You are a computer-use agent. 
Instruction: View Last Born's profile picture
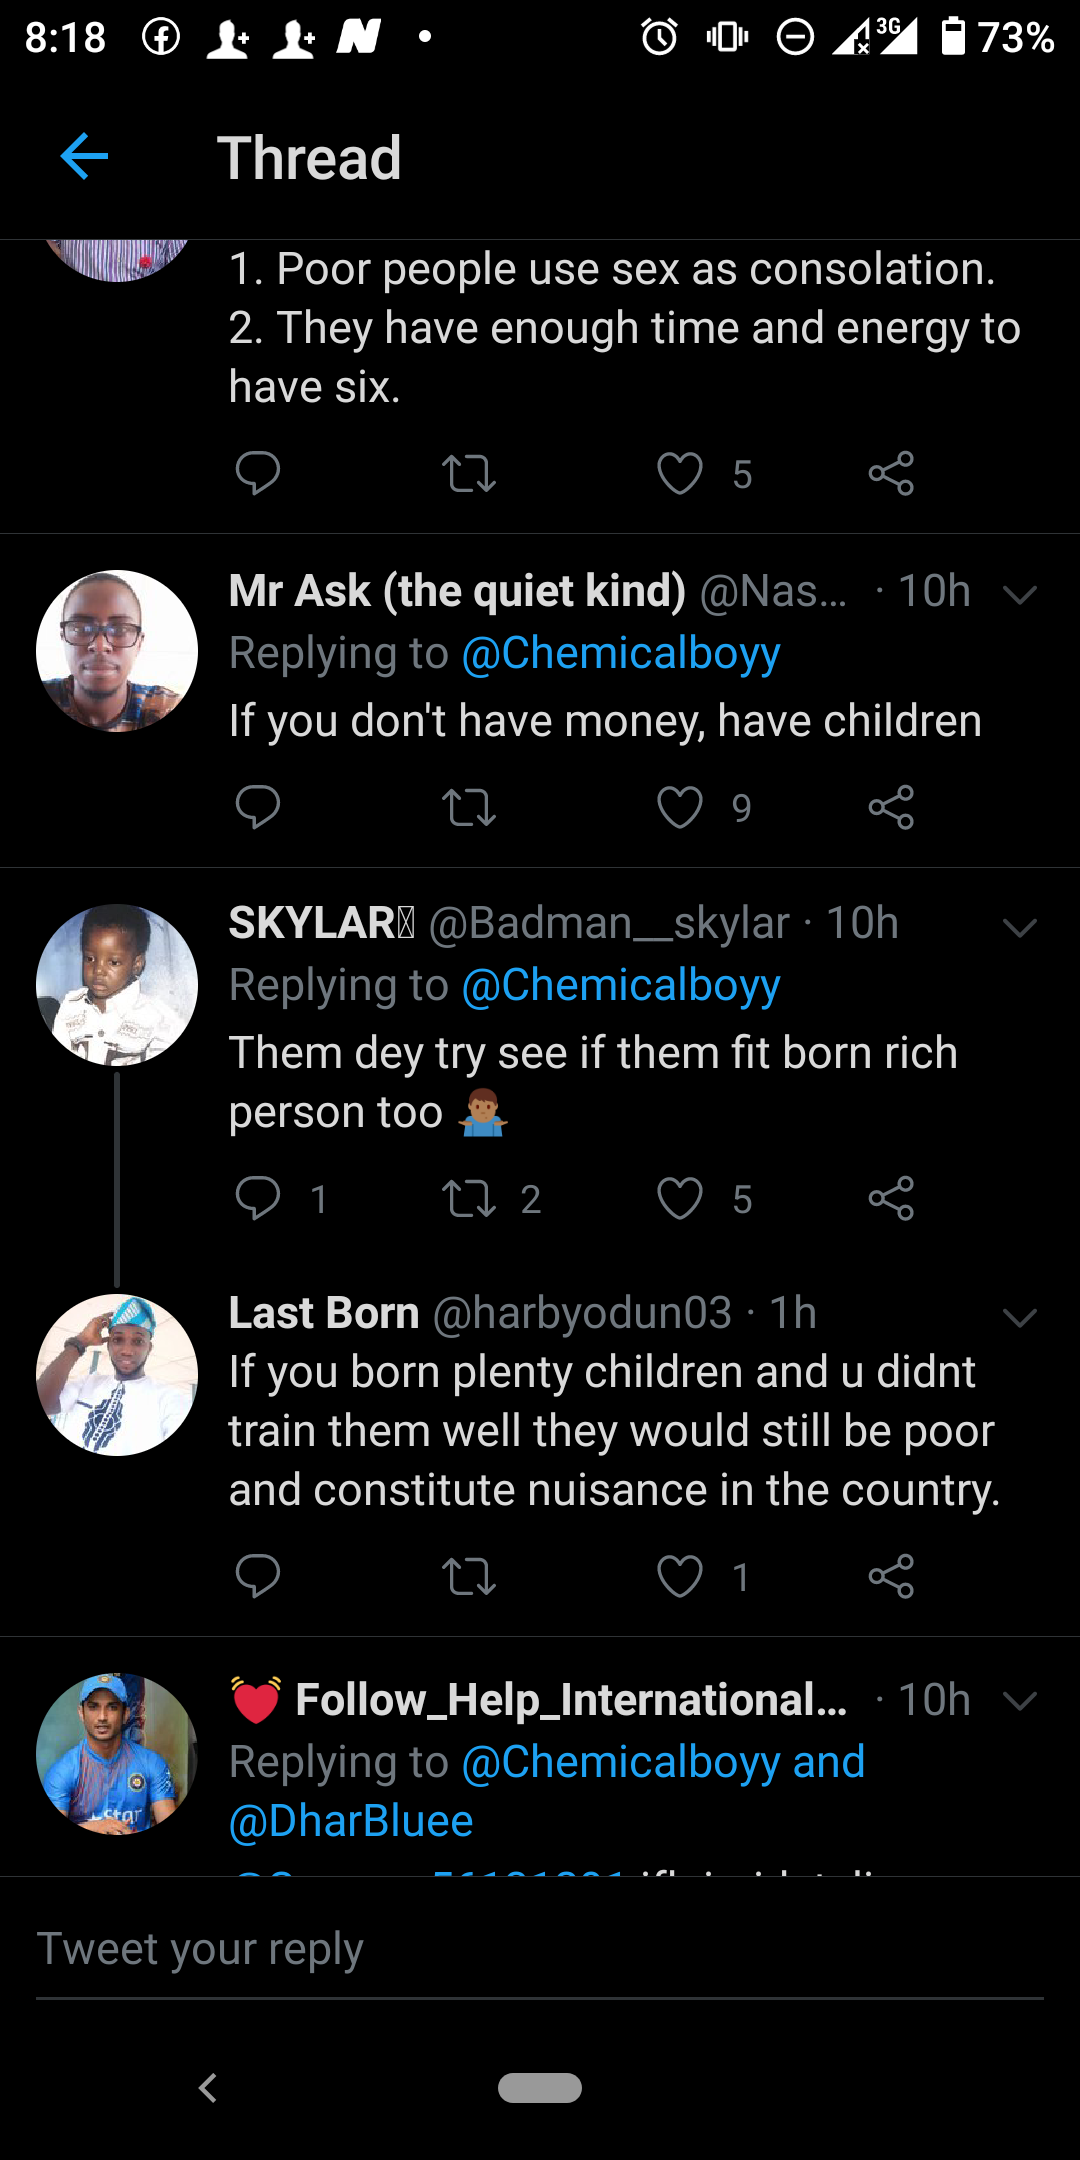(x=117, y=1375)
